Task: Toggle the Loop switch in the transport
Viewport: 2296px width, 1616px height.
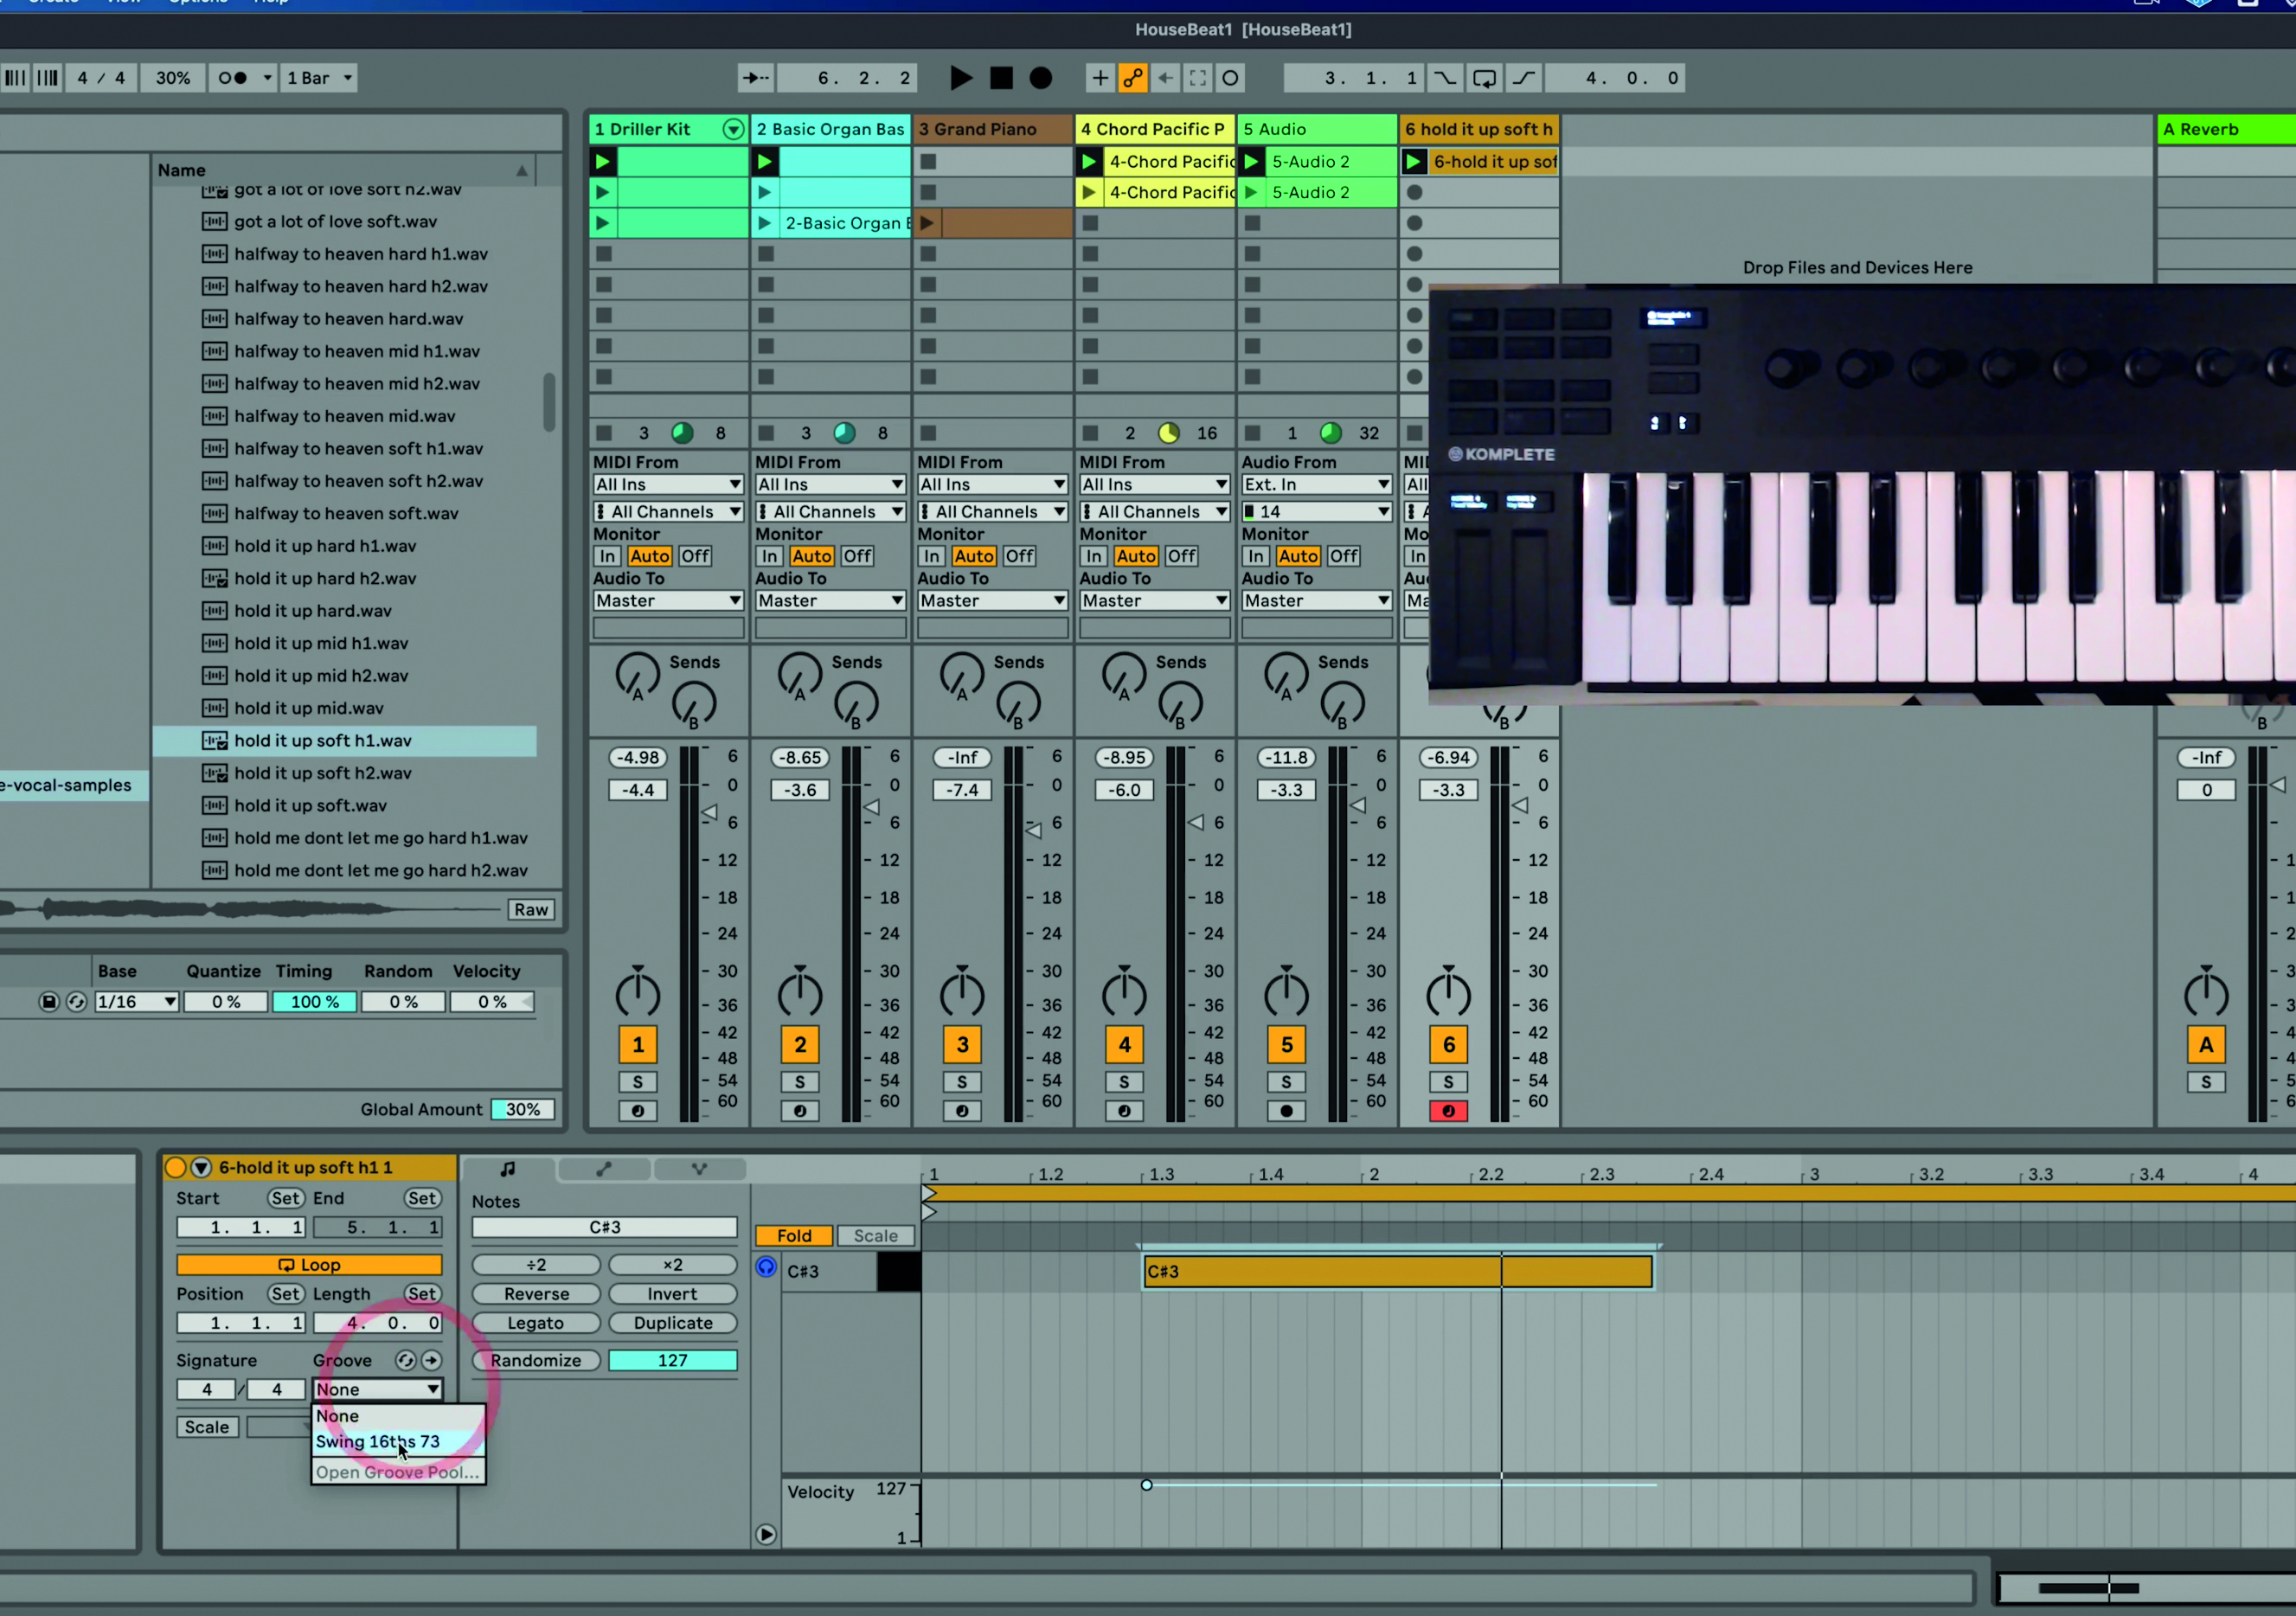Action: [1485, 78]
